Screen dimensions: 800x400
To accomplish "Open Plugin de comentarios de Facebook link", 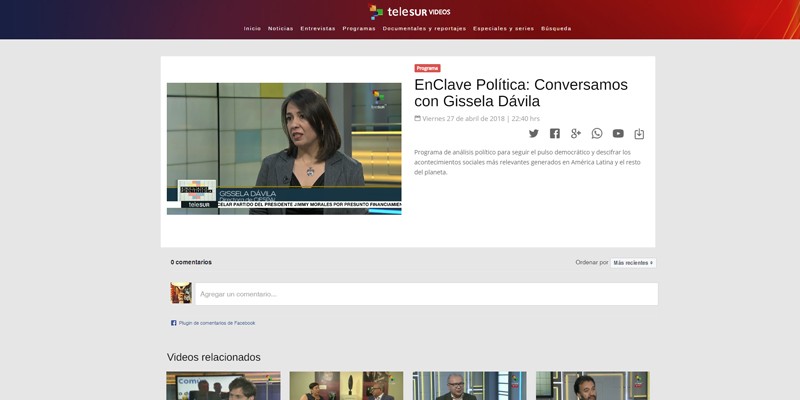I will (x=217, y=323).
